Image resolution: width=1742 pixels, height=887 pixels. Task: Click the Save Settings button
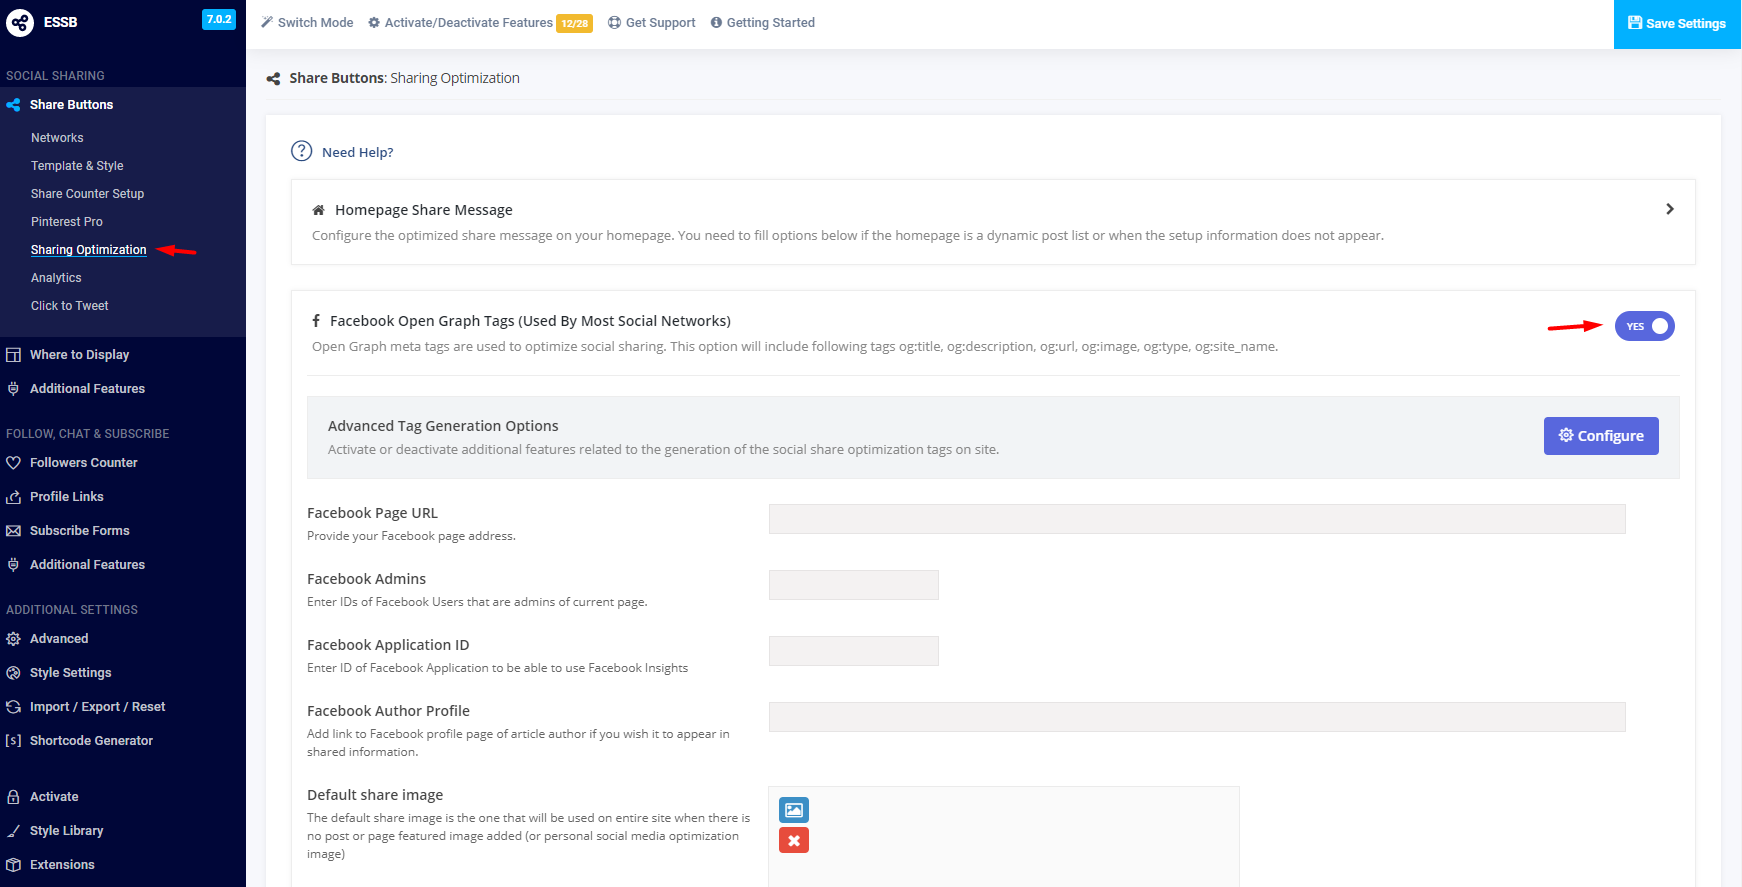click(x=1677, y=24)
